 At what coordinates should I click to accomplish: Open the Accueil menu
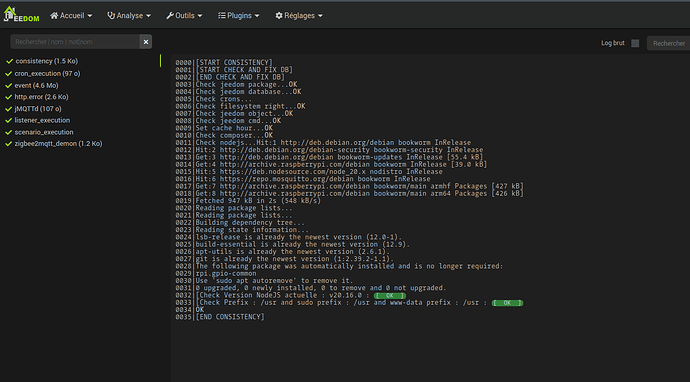click(71, 15)
